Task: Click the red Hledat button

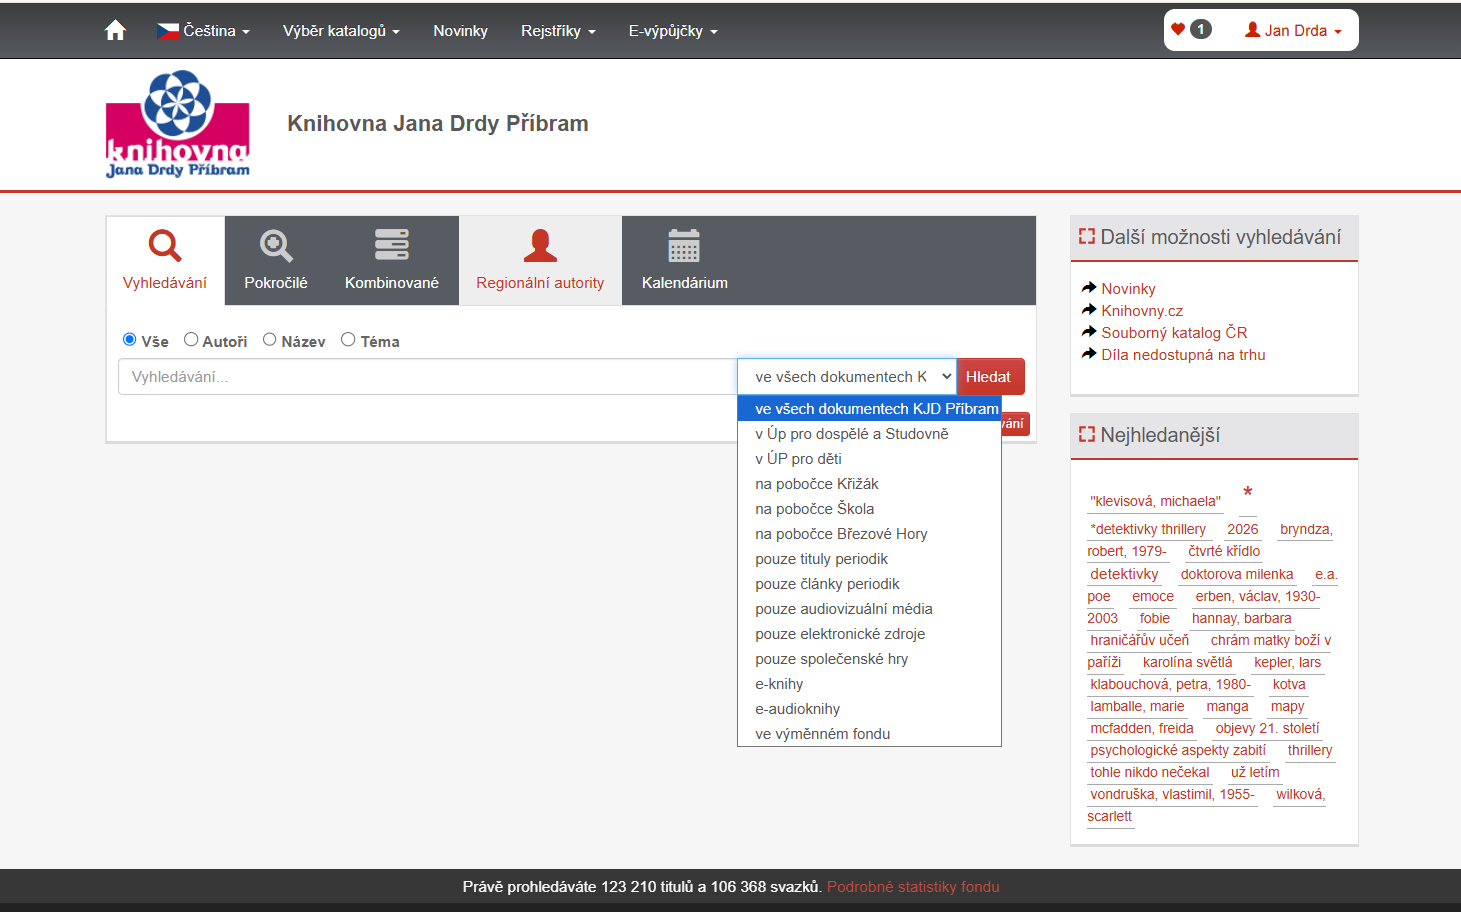Action: click(990, 377)
